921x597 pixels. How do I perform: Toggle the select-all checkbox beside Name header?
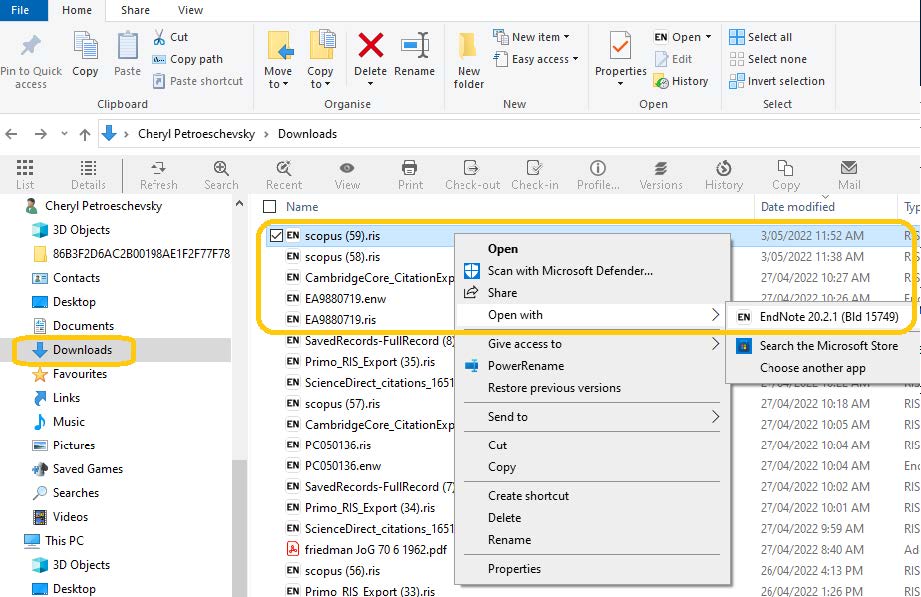point(269,207)
